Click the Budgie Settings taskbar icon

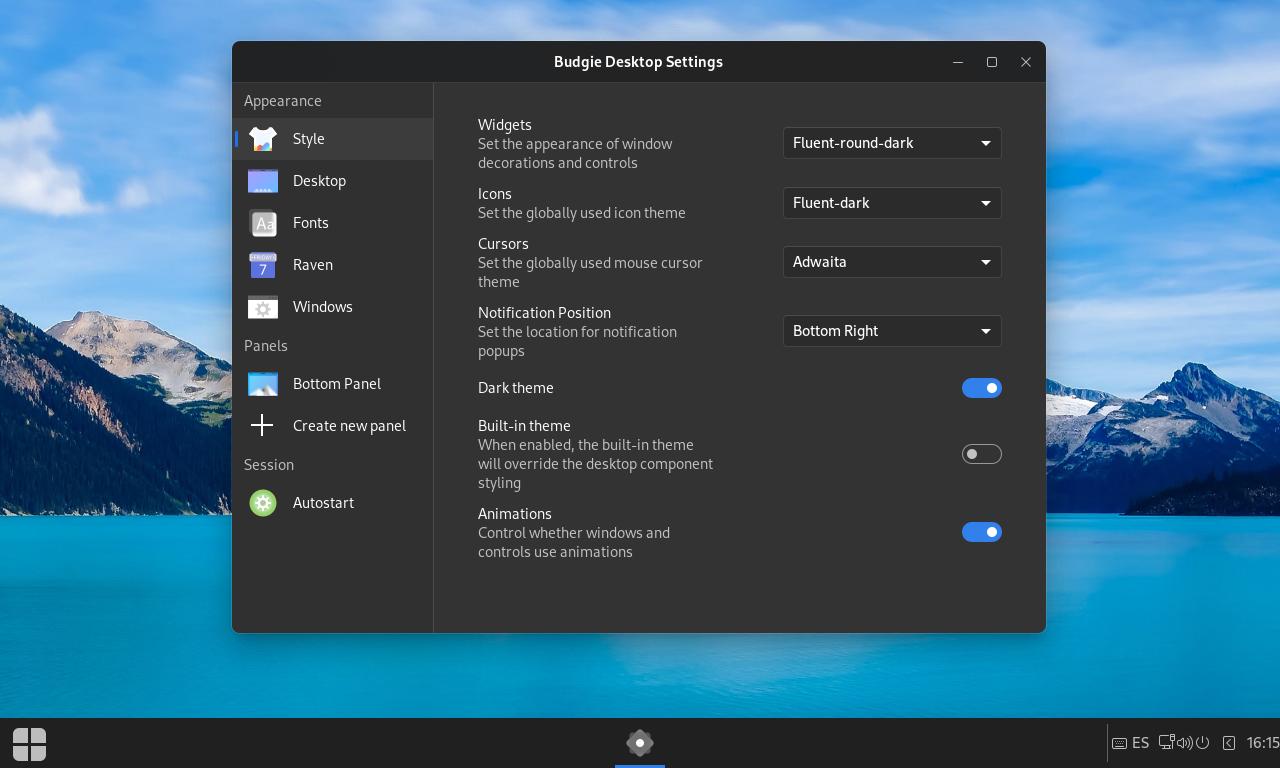click(x=640, y=743)
